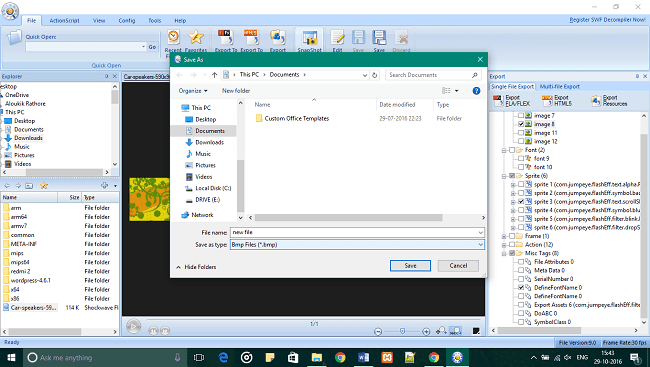Click the Favorites star icon
The image size is (650, 367).
coord(196,38)
